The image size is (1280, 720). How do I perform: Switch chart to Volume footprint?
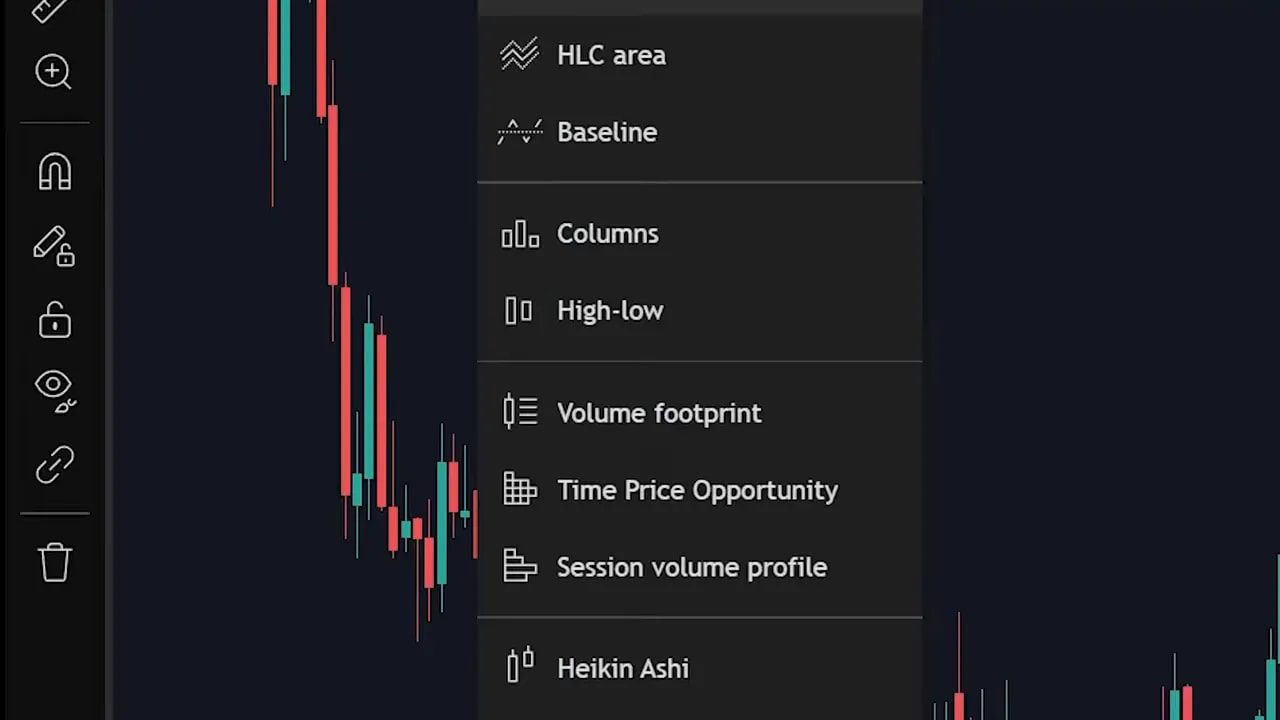point(659,413)
